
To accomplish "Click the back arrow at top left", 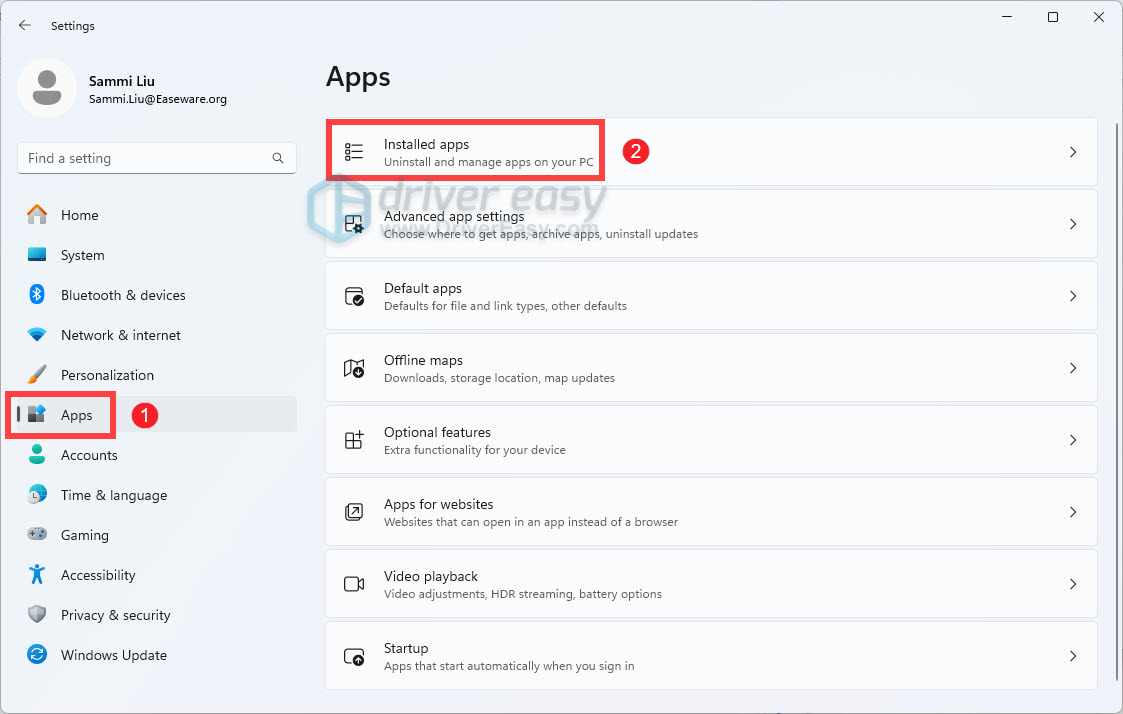I will 24,25.
